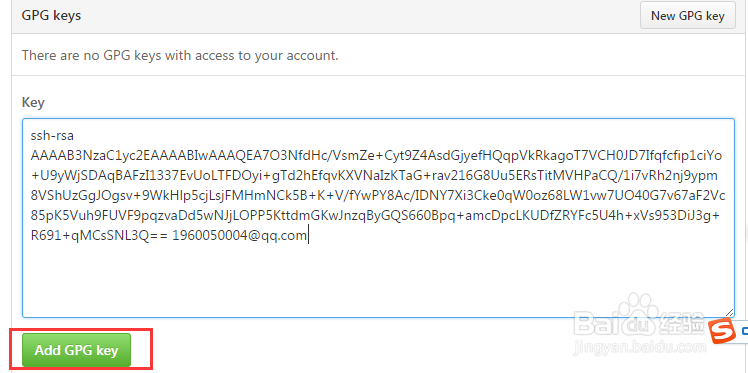748x373 pixels.
Task: Open the Sogou input method S icon
Action: click(x=722, y=331)
